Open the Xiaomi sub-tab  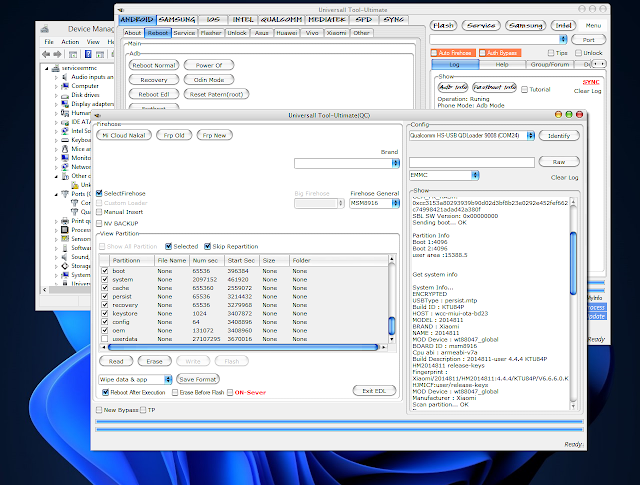coord(336,33)
